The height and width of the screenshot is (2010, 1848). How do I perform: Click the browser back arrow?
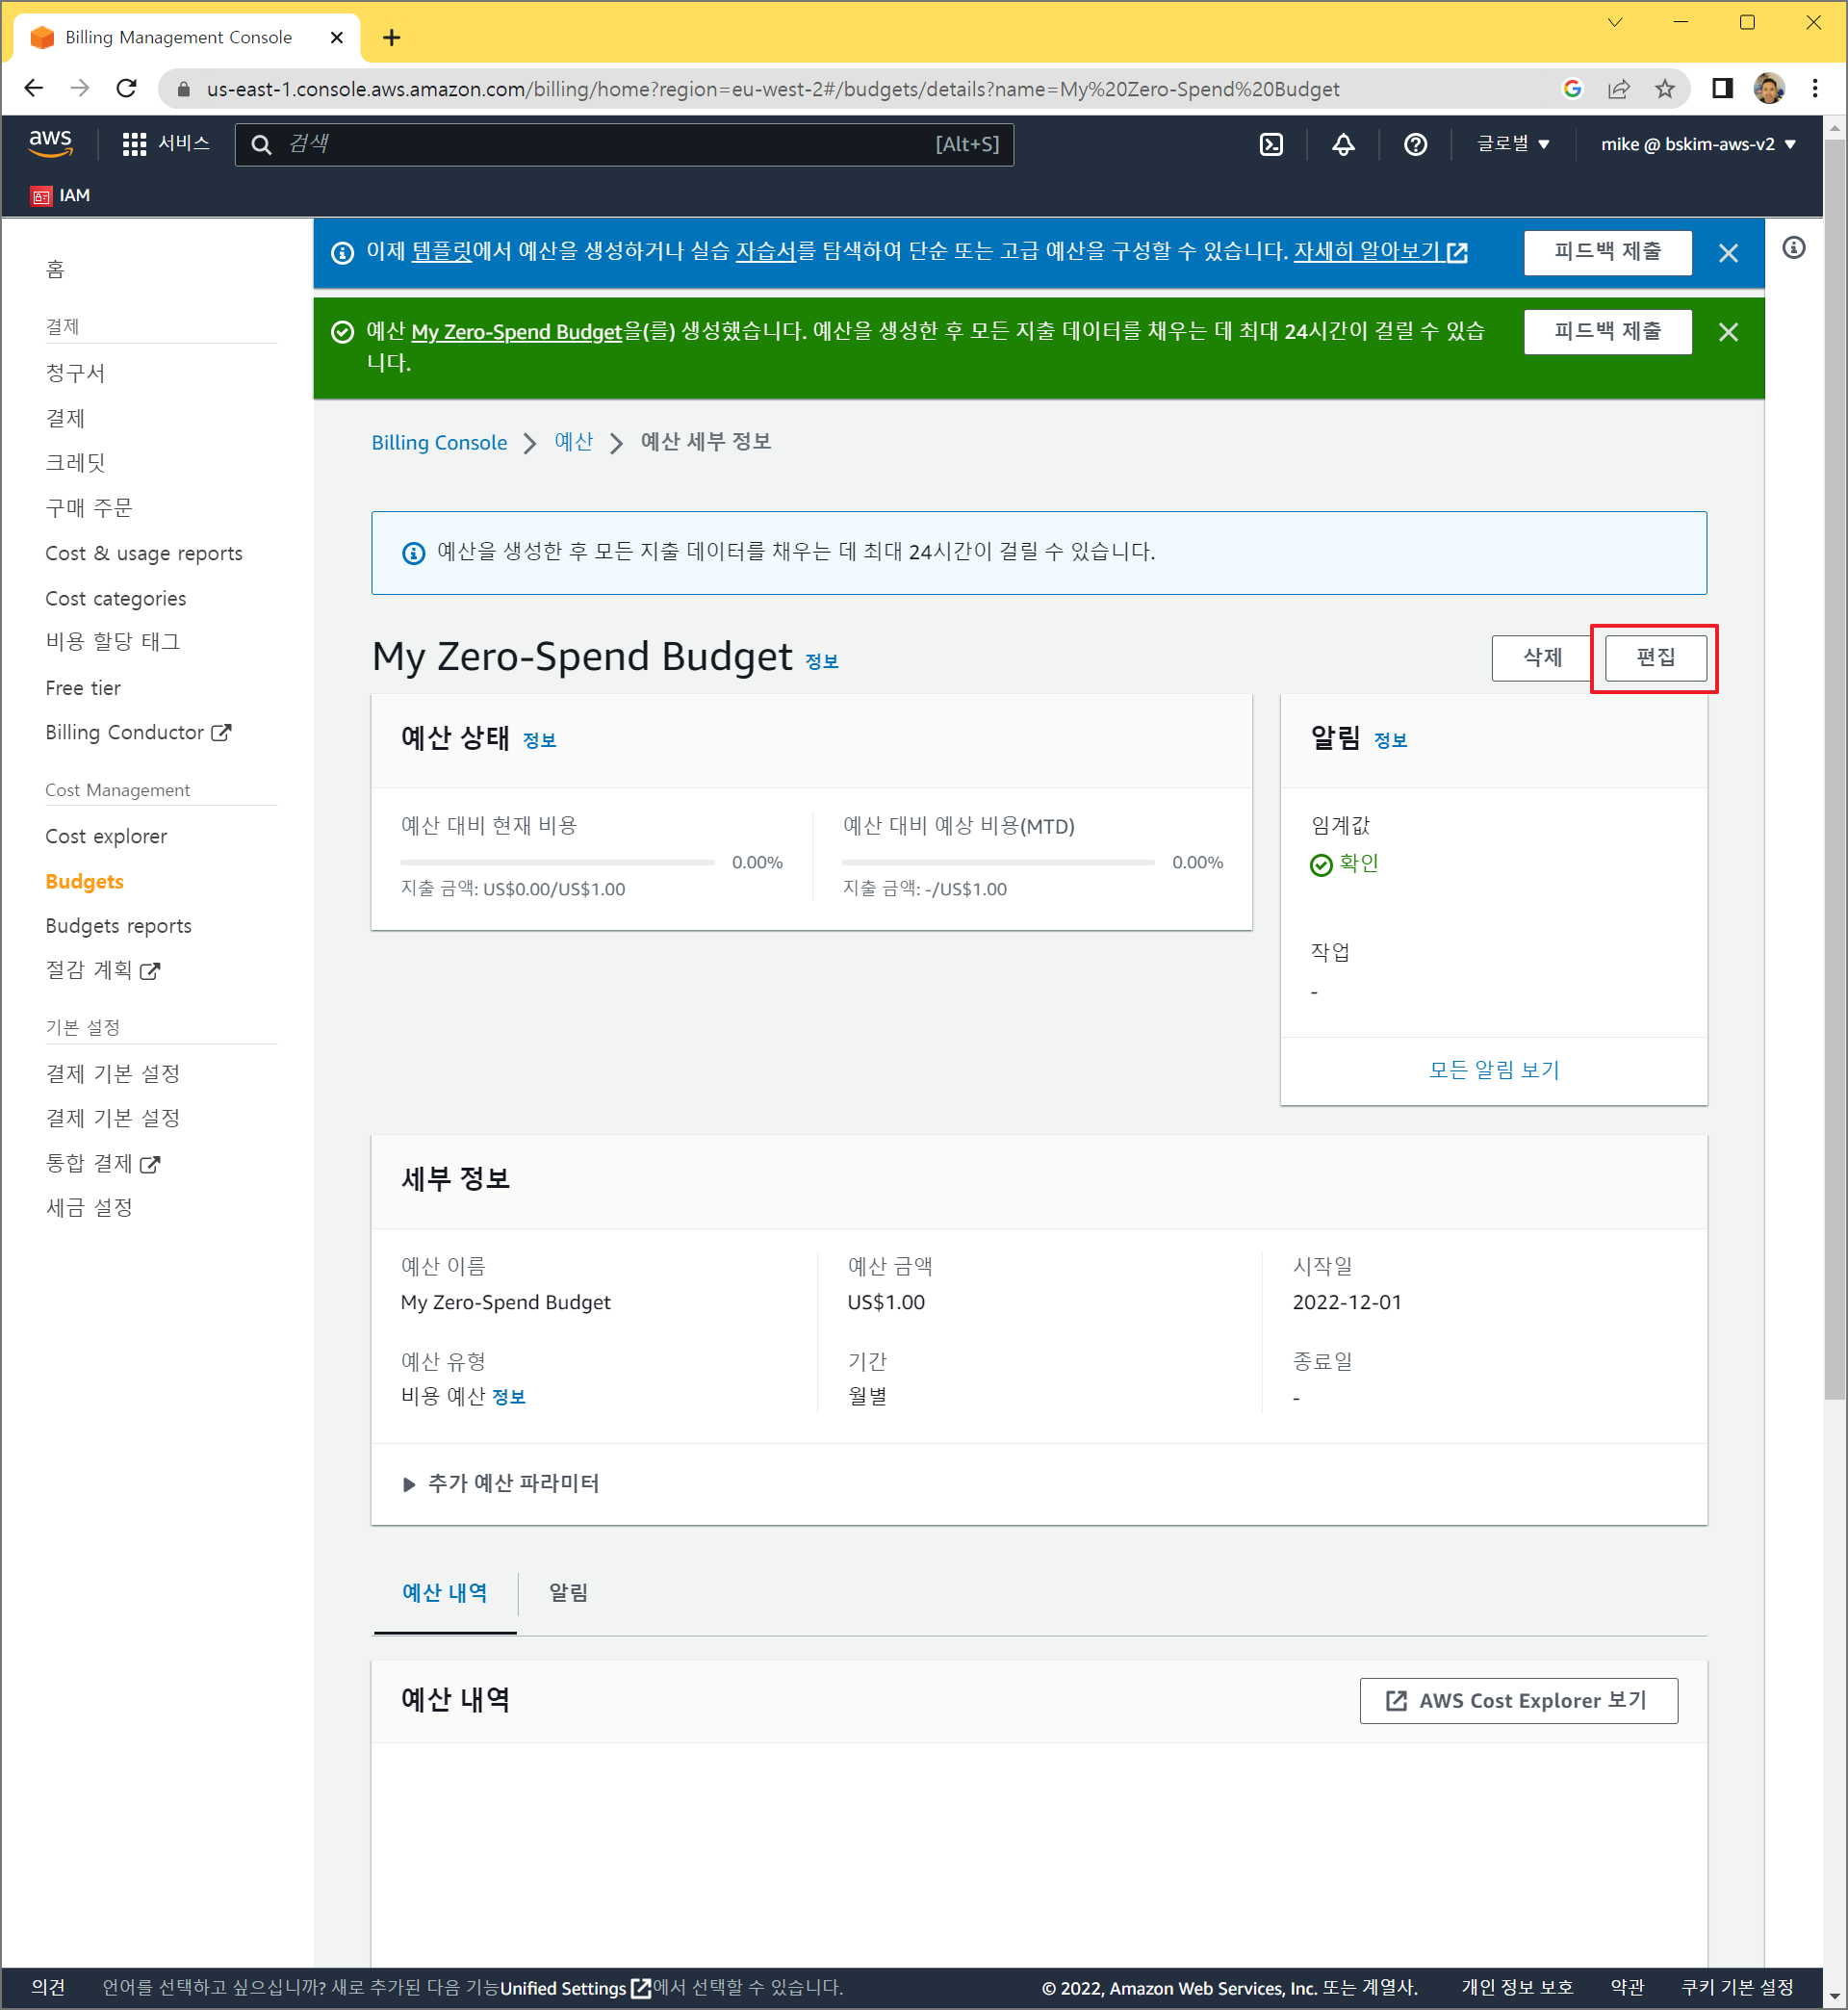33,88
